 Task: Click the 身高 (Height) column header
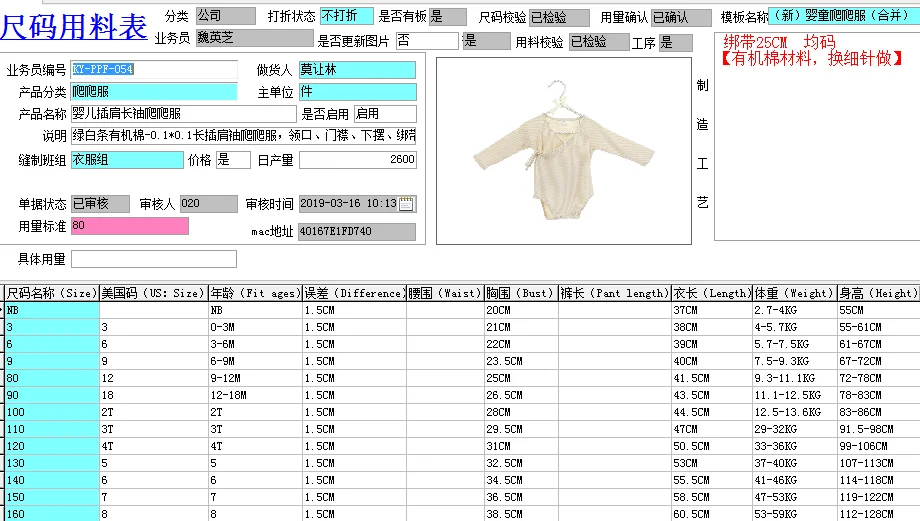878,293
